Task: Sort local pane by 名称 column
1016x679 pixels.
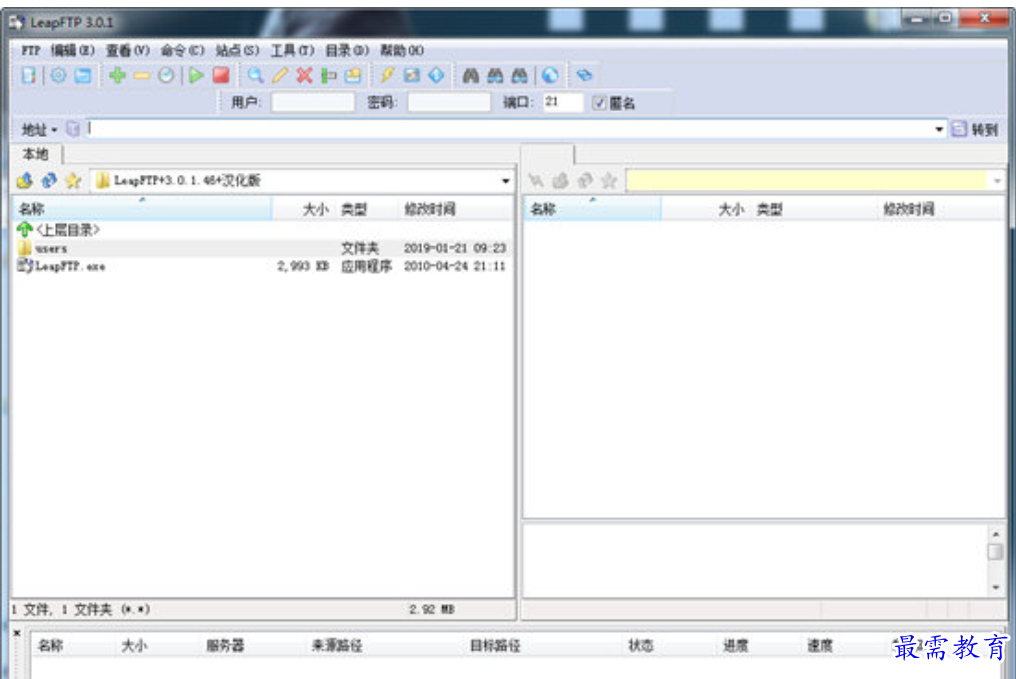Action: tap(142, 209)
